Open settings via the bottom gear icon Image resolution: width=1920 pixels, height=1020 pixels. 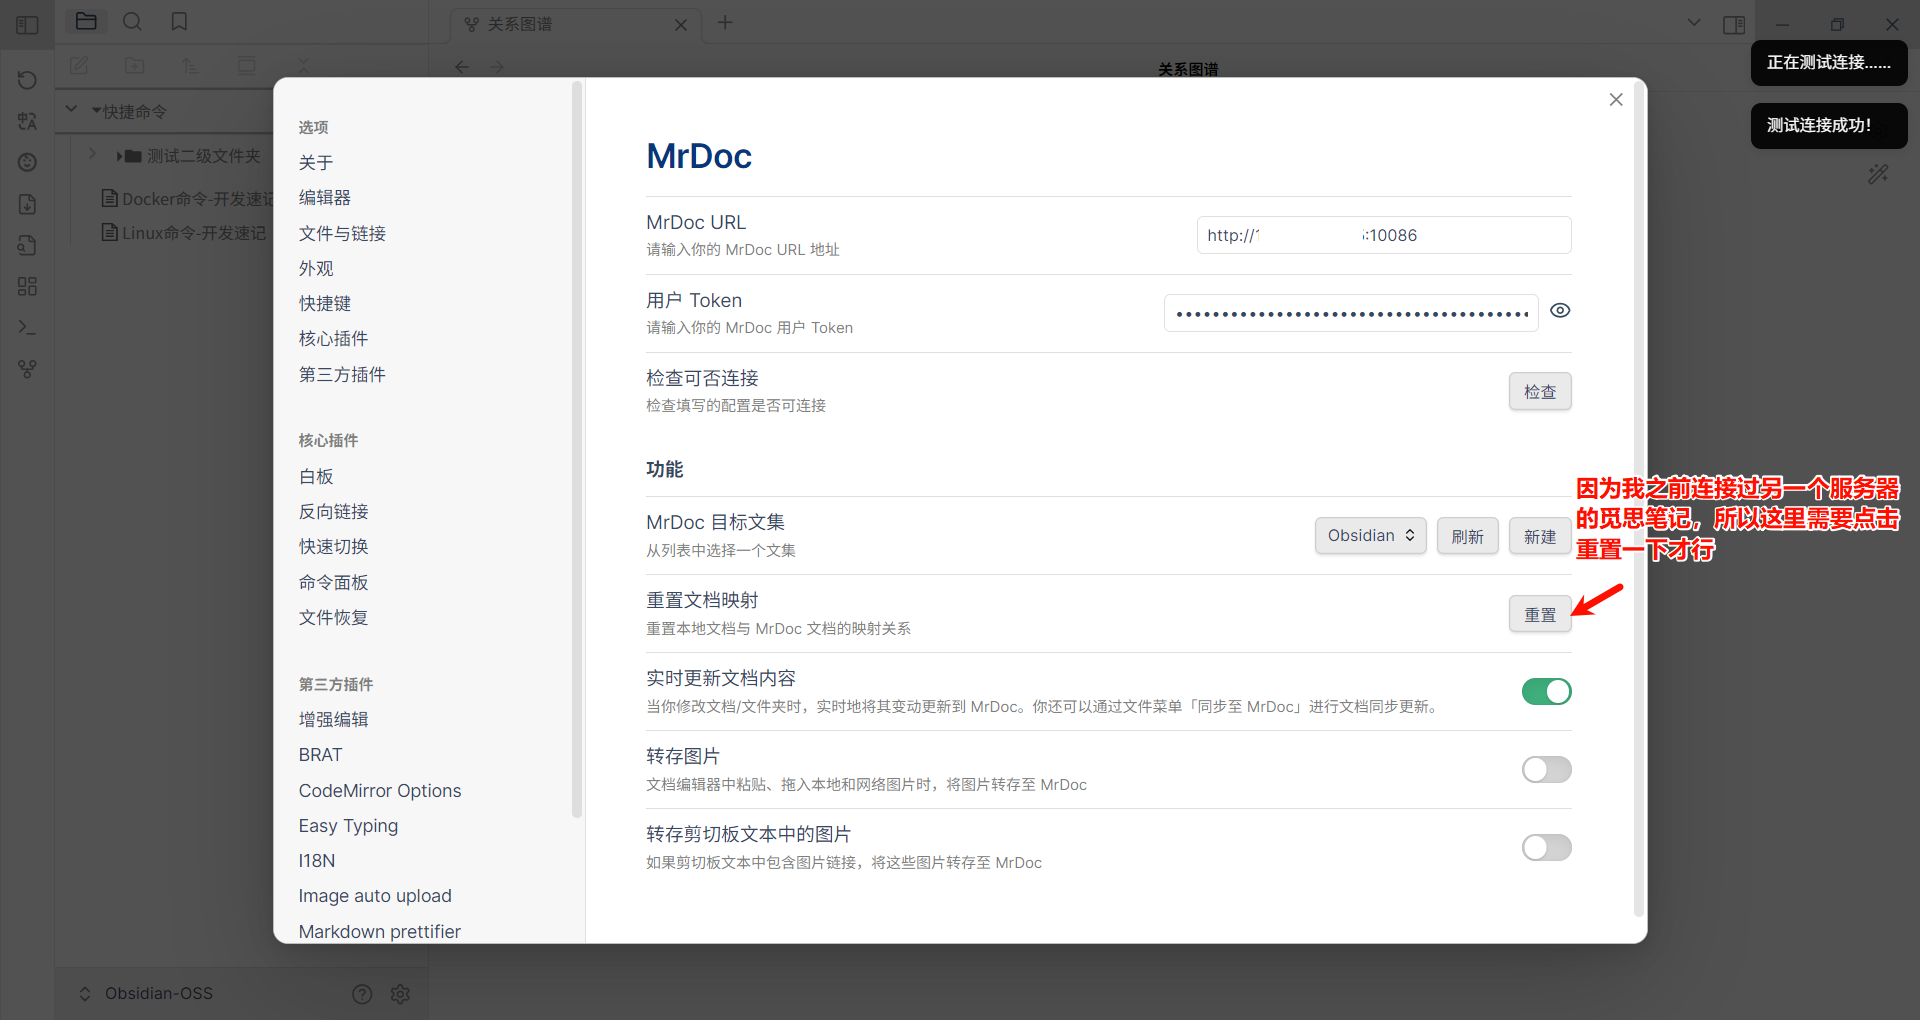(x=400, y=994)
